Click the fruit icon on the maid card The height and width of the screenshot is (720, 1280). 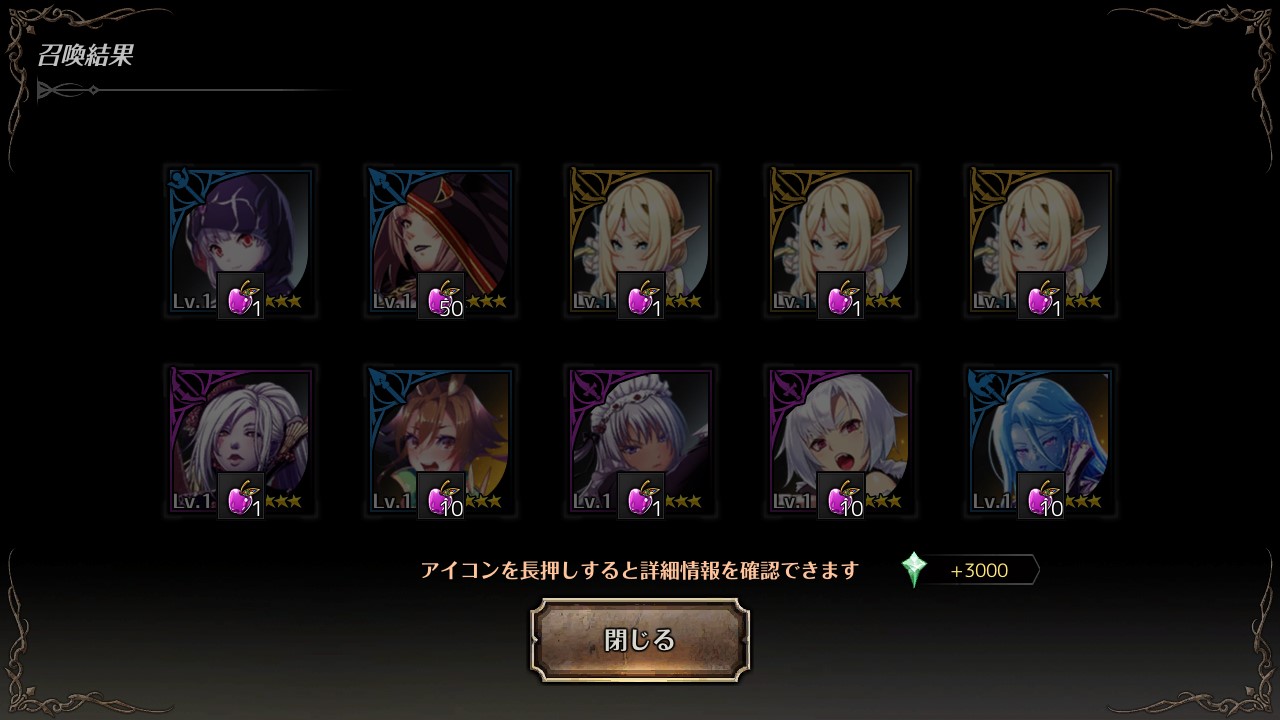(641, 496)
